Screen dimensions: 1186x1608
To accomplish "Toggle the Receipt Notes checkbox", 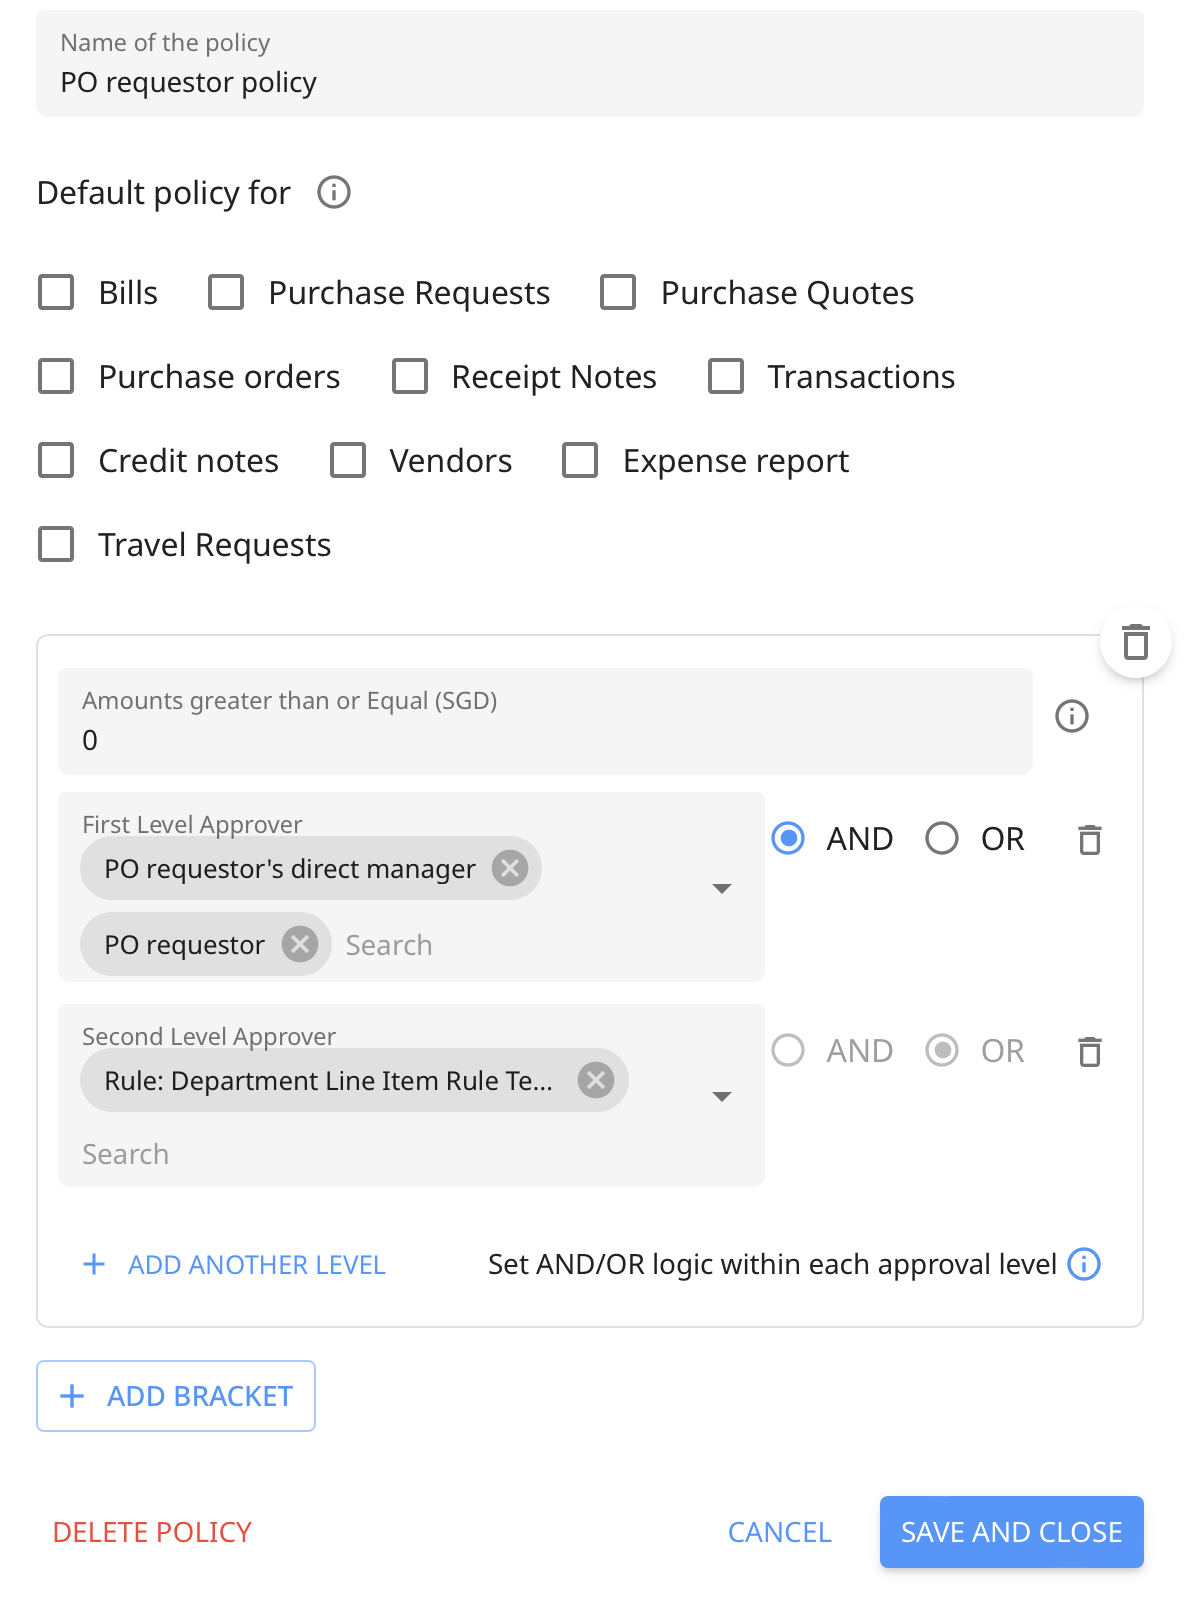I will click(410, 377).
